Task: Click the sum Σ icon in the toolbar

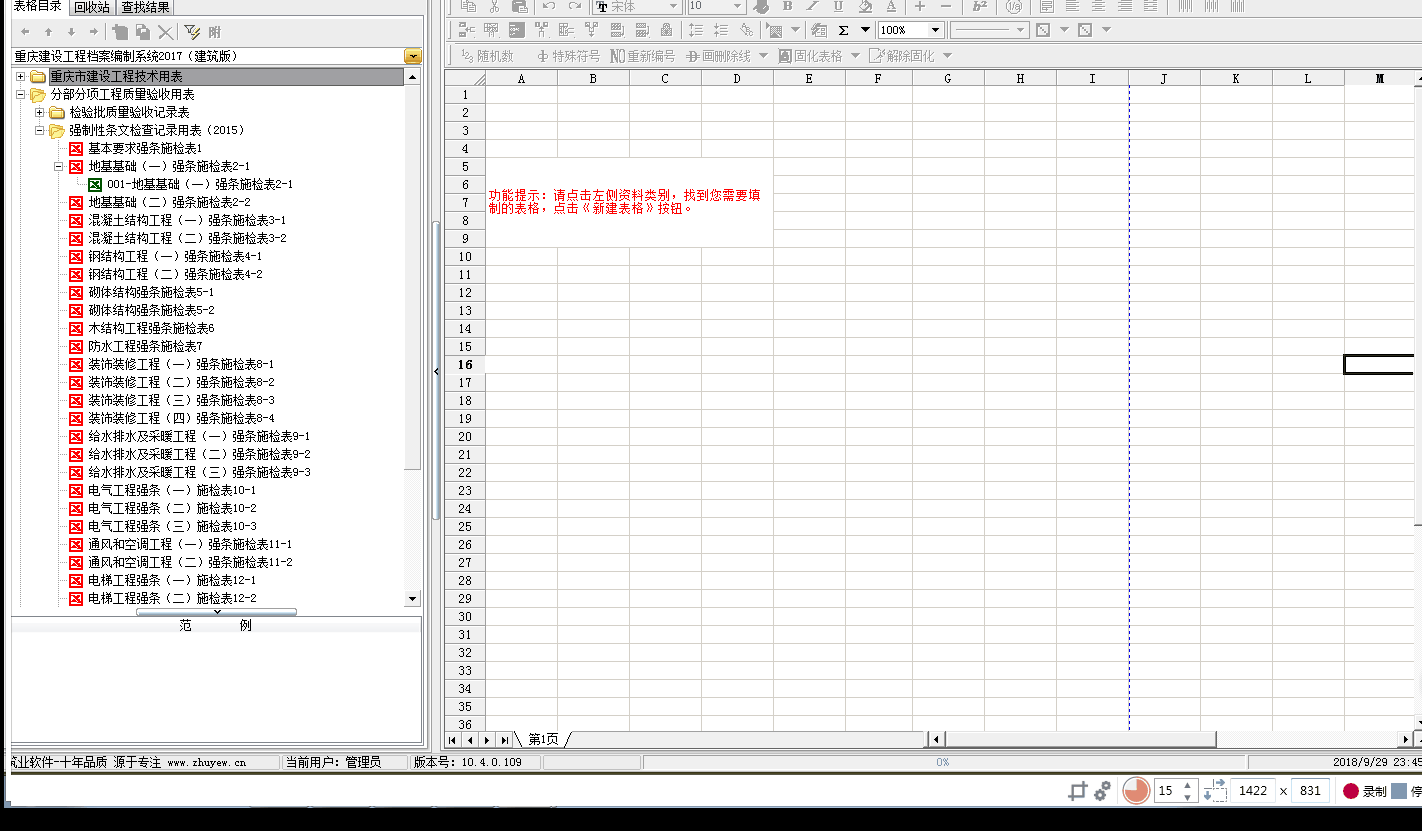Action: 843,30
